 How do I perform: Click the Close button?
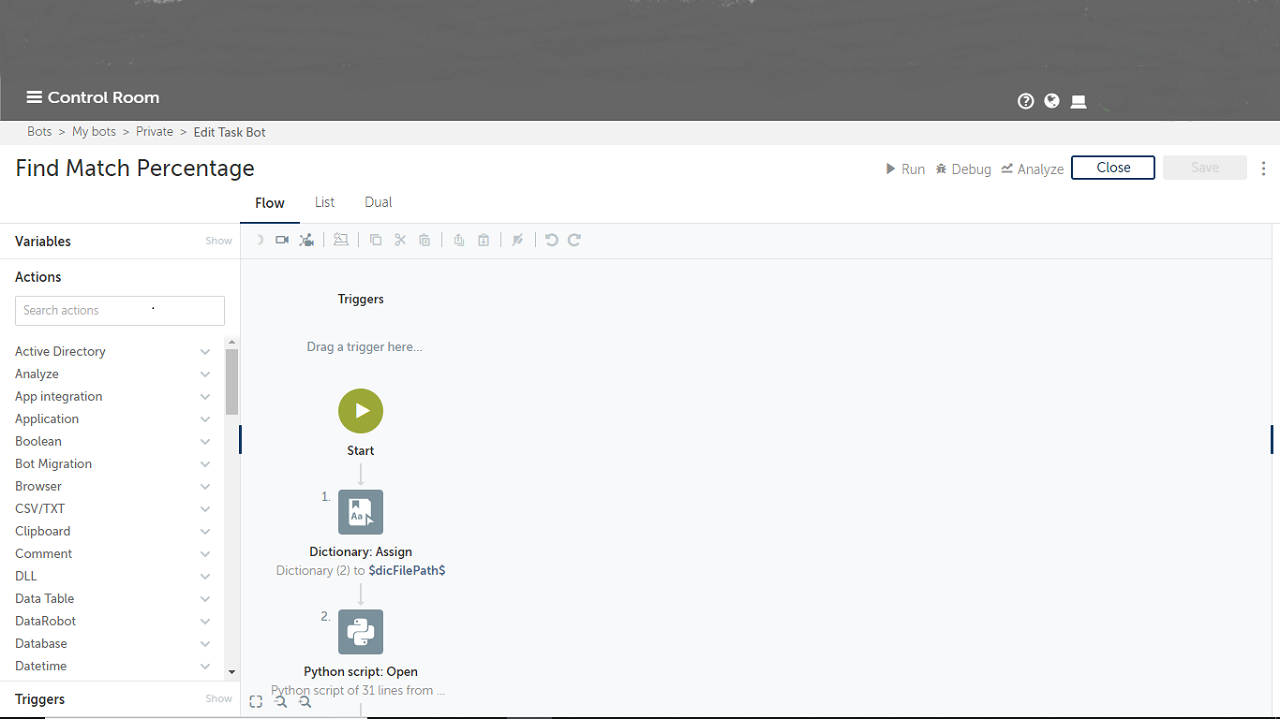[1113, 168]
